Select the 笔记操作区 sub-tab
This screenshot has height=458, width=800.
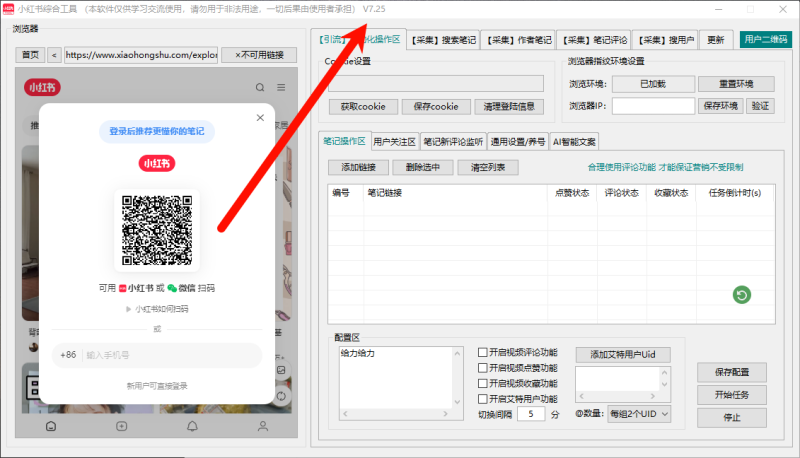pyautogui.click(x=344, y=141)
